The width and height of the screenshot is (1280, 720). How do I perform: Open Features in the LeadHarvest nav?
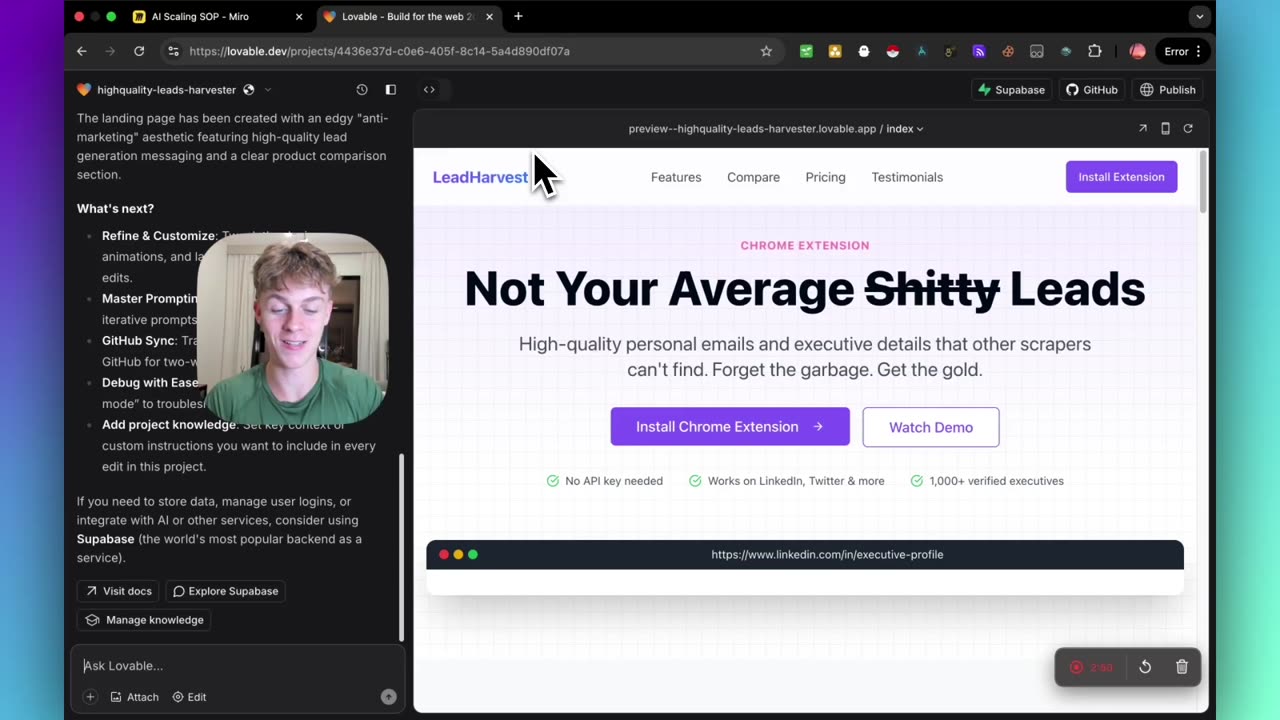pos(676,177)
